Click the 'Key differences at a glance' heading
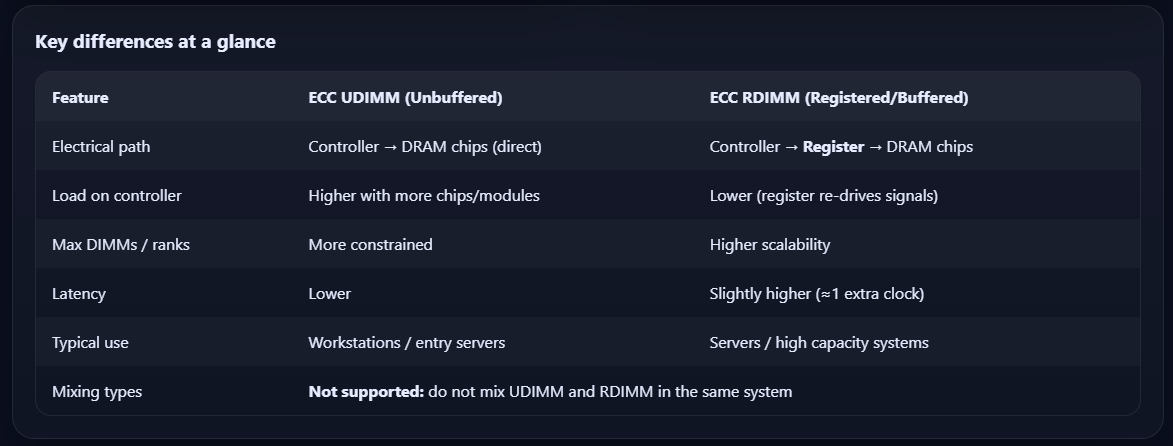 [x=155, y=42]
